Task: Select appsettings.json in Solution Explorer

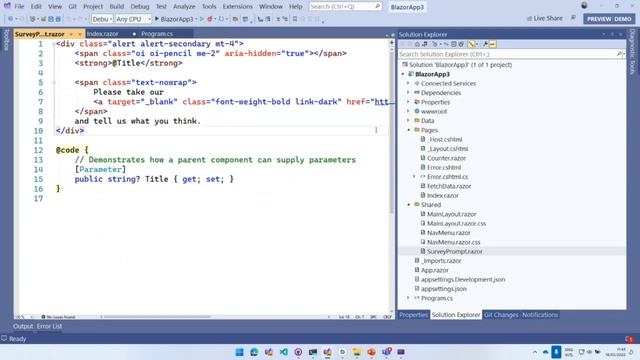Action: [443, 289]
